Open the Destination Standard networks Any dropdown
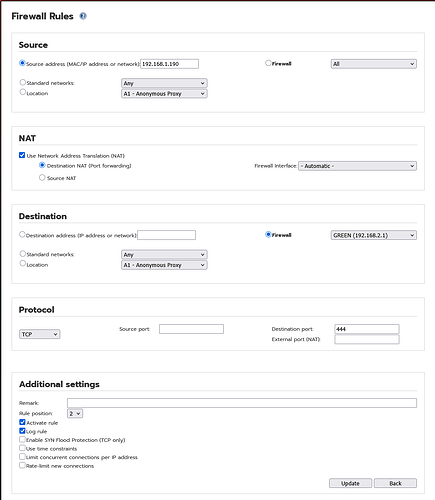435x500 pixels. [164, 255]
